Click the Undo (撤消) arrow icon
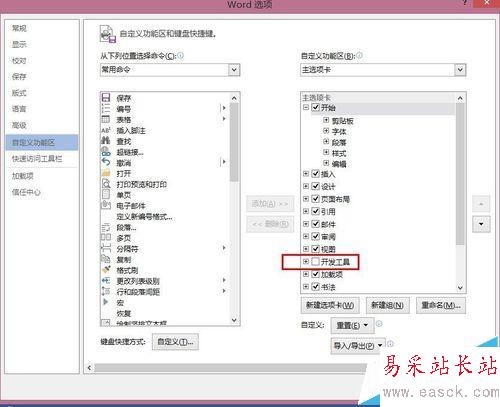The image size is (500, 407). (106, 162)
